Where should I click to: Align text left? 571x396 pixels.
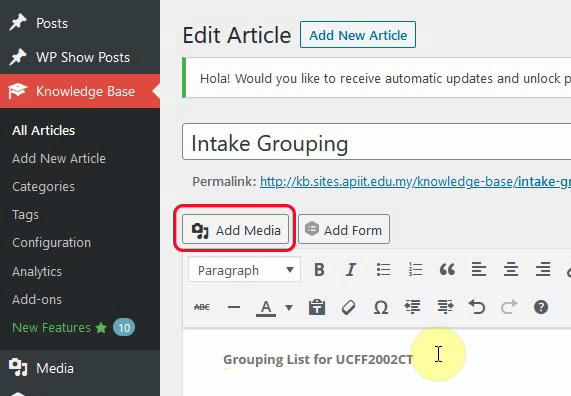[479, 270]
